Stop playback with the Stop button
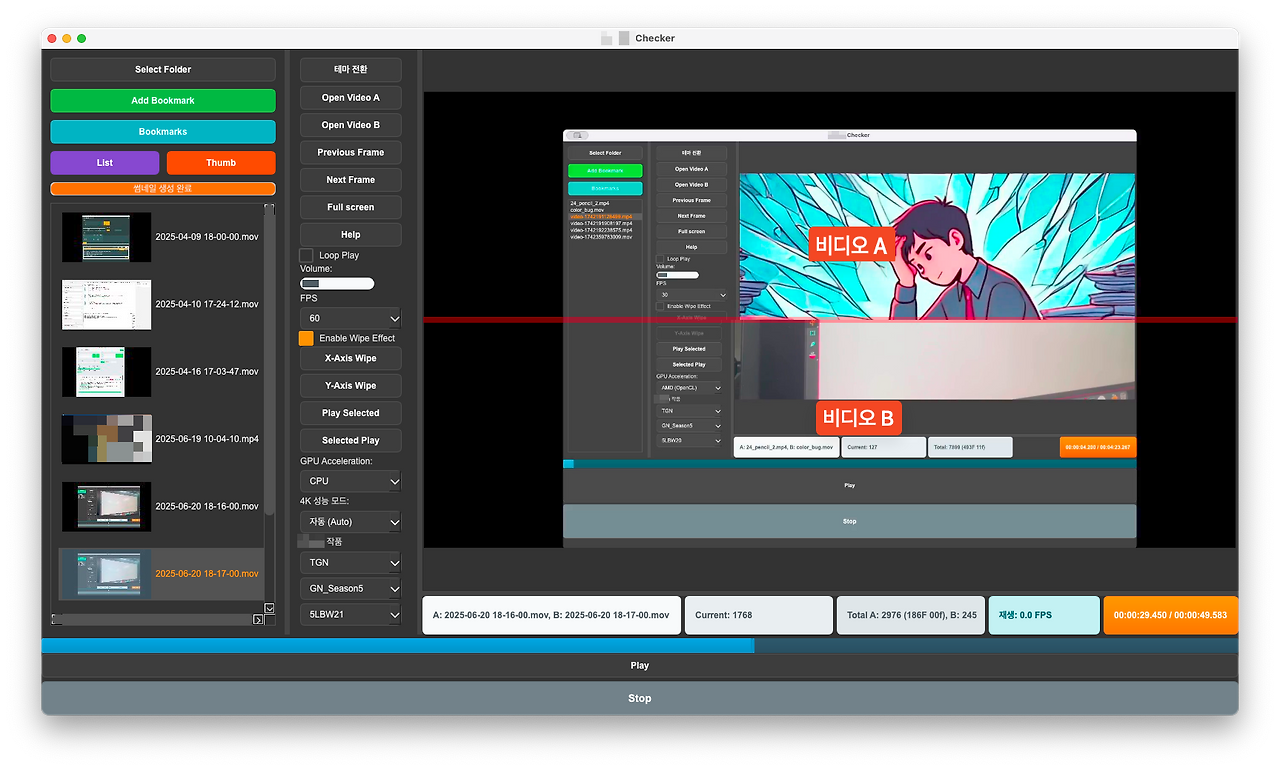The width and height of the screenshot is (1280, 770). pos(640,698)
